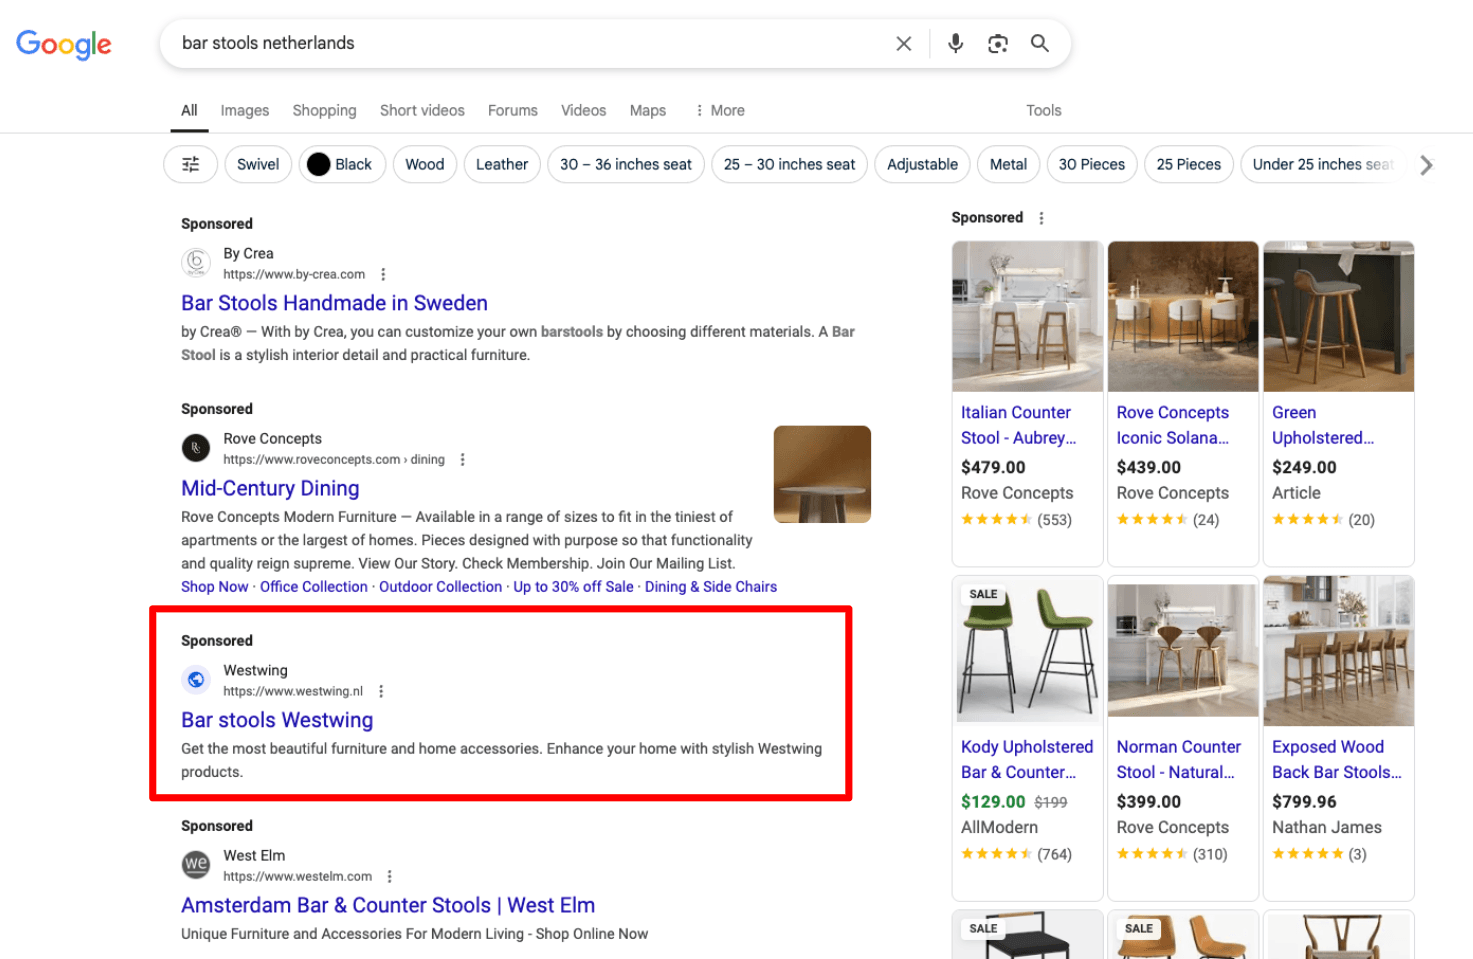
Task: Open options menu beside By Crea URL
Action: tap(383, 274)
